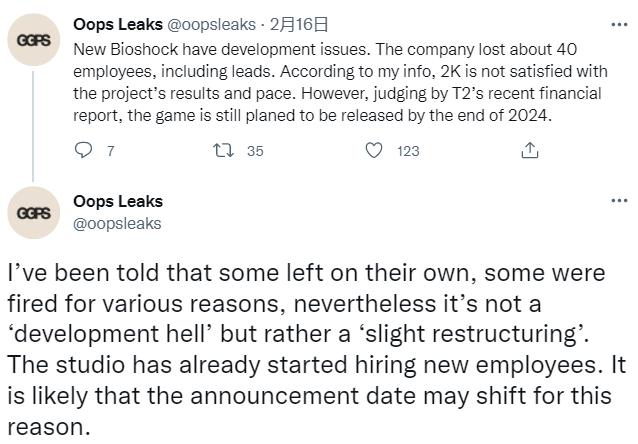Viewport: 638px width, 444px height.
Task: Click the retweet count of 35
Action: pyautogui.click(x=254, y=152)
